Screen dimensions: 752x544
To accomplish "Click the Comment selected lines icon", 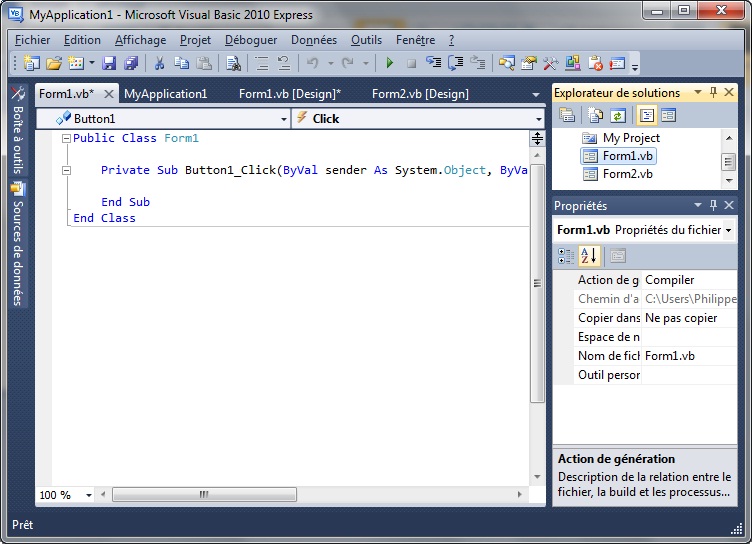I will pyautogui.click(x=261, y=63).
